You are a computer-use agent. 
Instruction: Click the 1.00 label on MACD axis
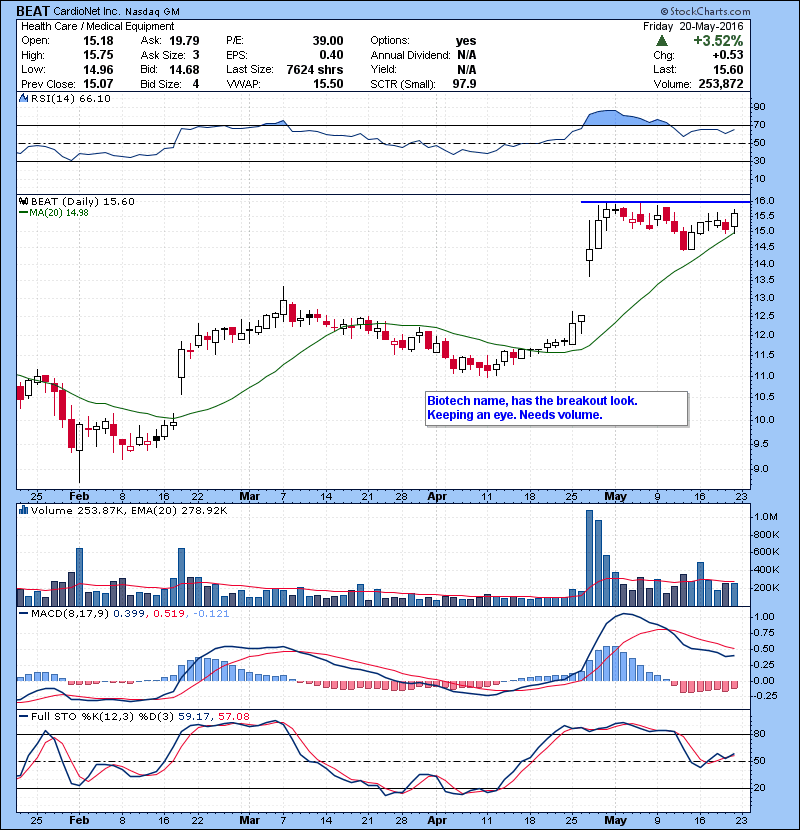coord(764,617)
